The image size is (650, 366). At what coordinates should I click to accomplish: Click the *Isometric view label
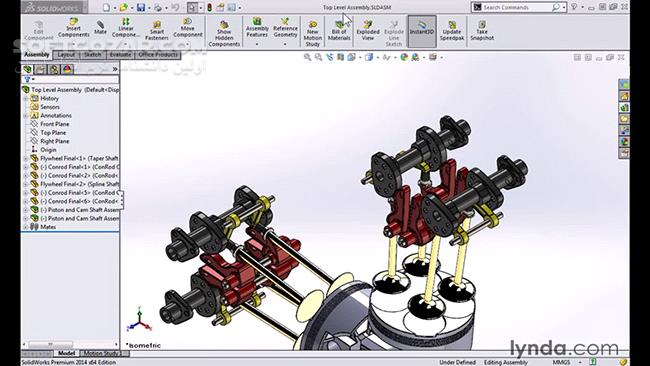(143, 345)
